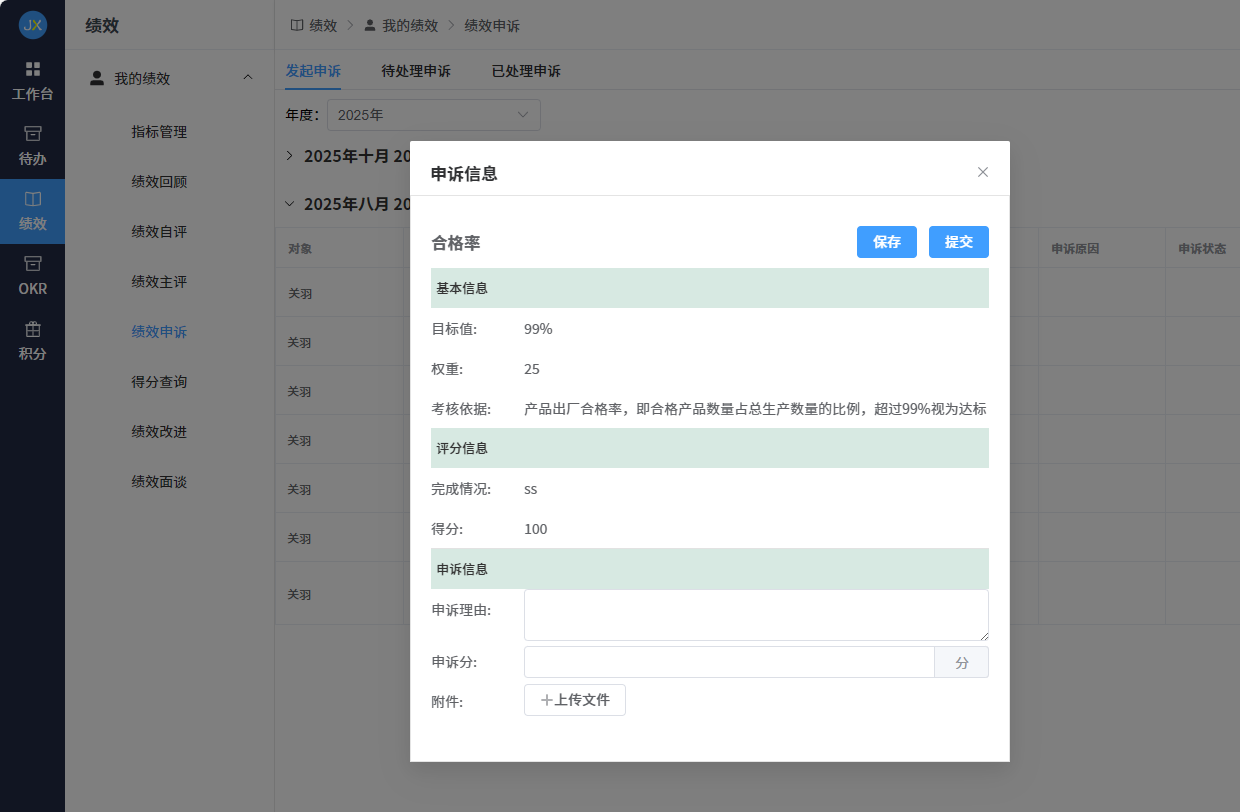Submit the appeal with 提交 button

[x=958, y=242]
